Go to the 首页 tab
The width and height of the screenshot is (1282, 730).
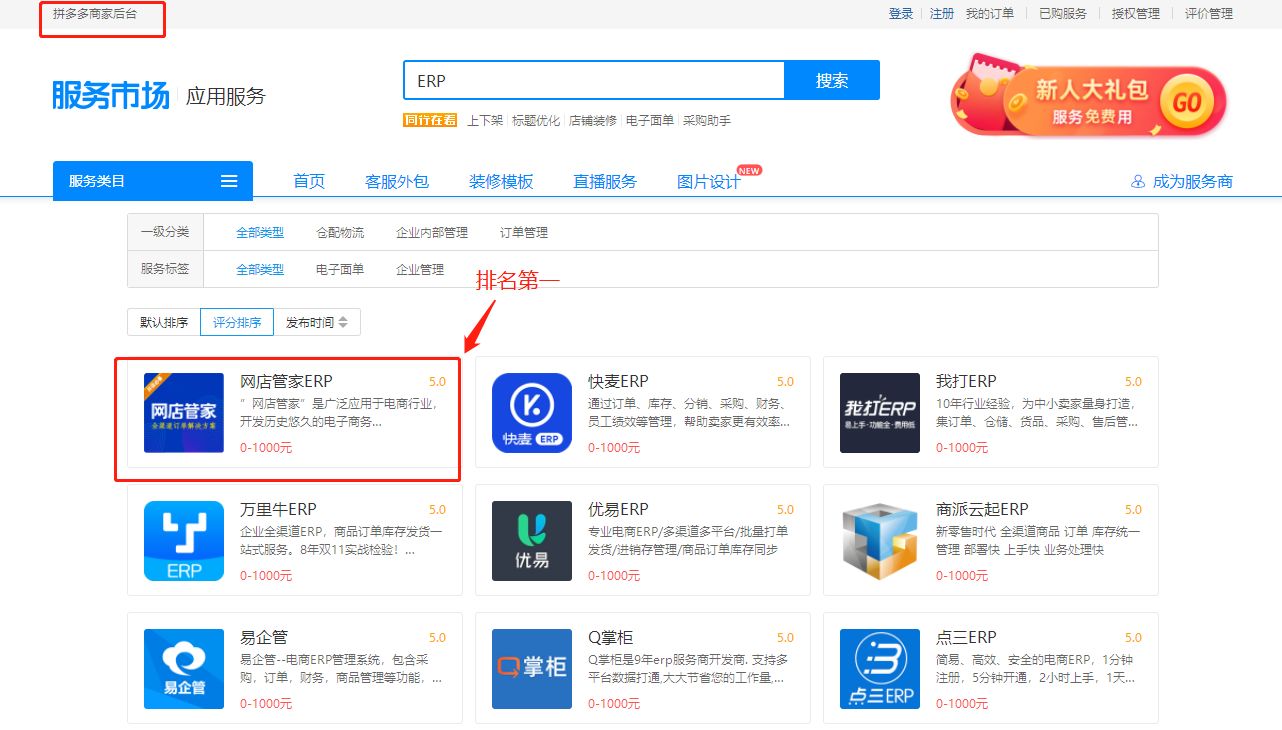click(309, 181)
